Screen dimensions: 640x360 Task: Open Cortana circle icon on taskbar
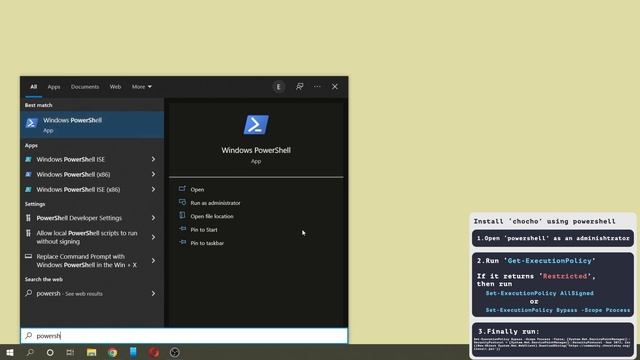(50, 352)
